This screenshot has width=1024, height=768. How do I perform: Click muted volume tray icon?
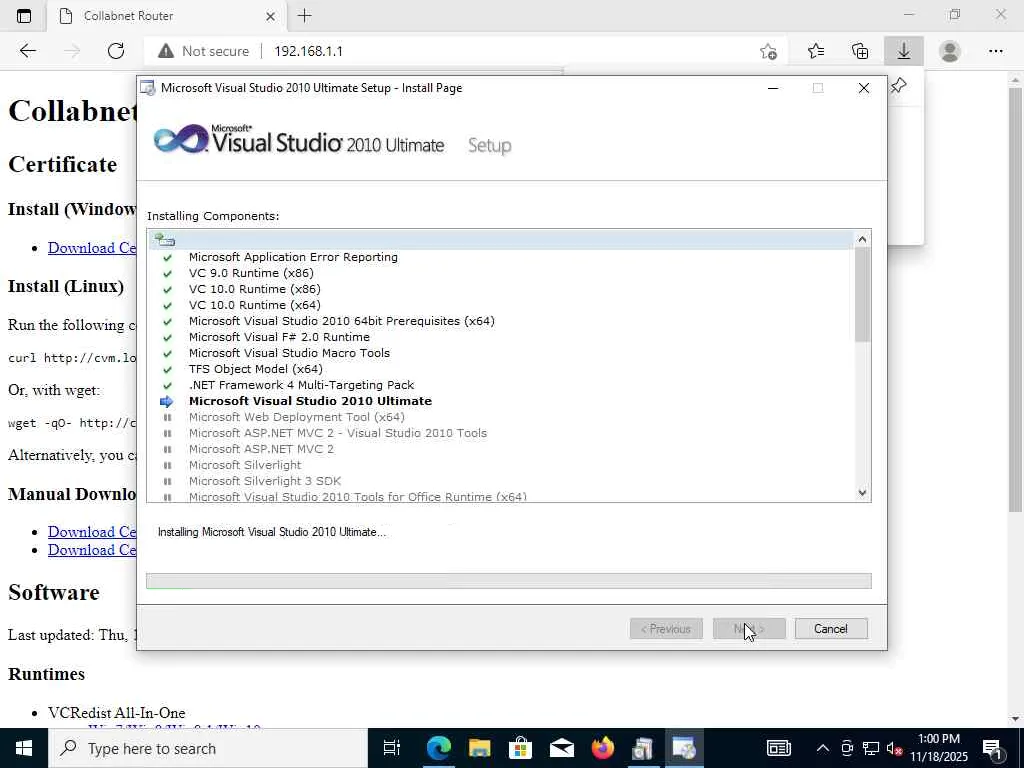pos(895,748)
